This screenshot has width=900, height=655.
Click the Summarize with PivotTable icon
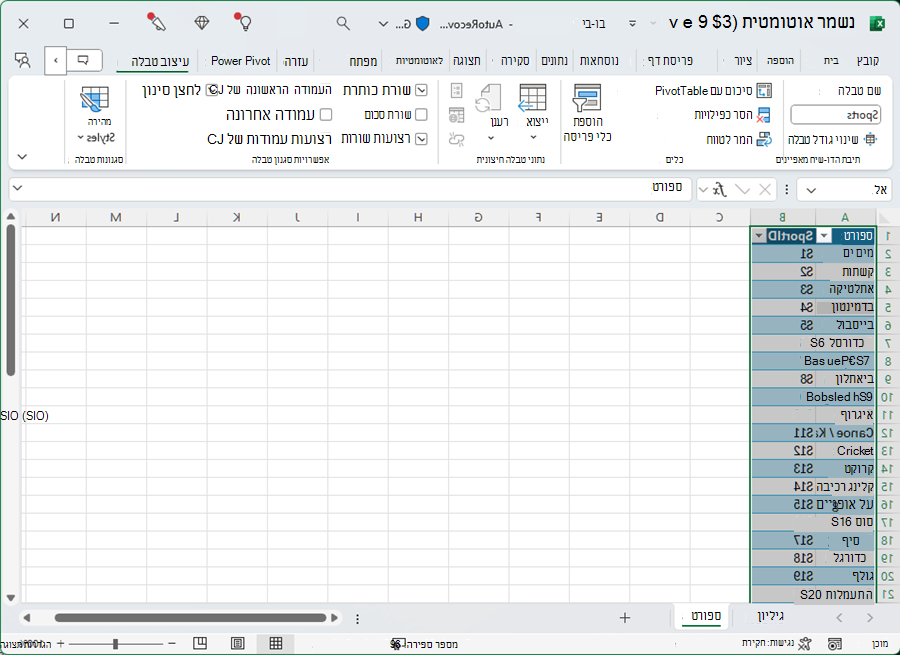tap(764, 91)
